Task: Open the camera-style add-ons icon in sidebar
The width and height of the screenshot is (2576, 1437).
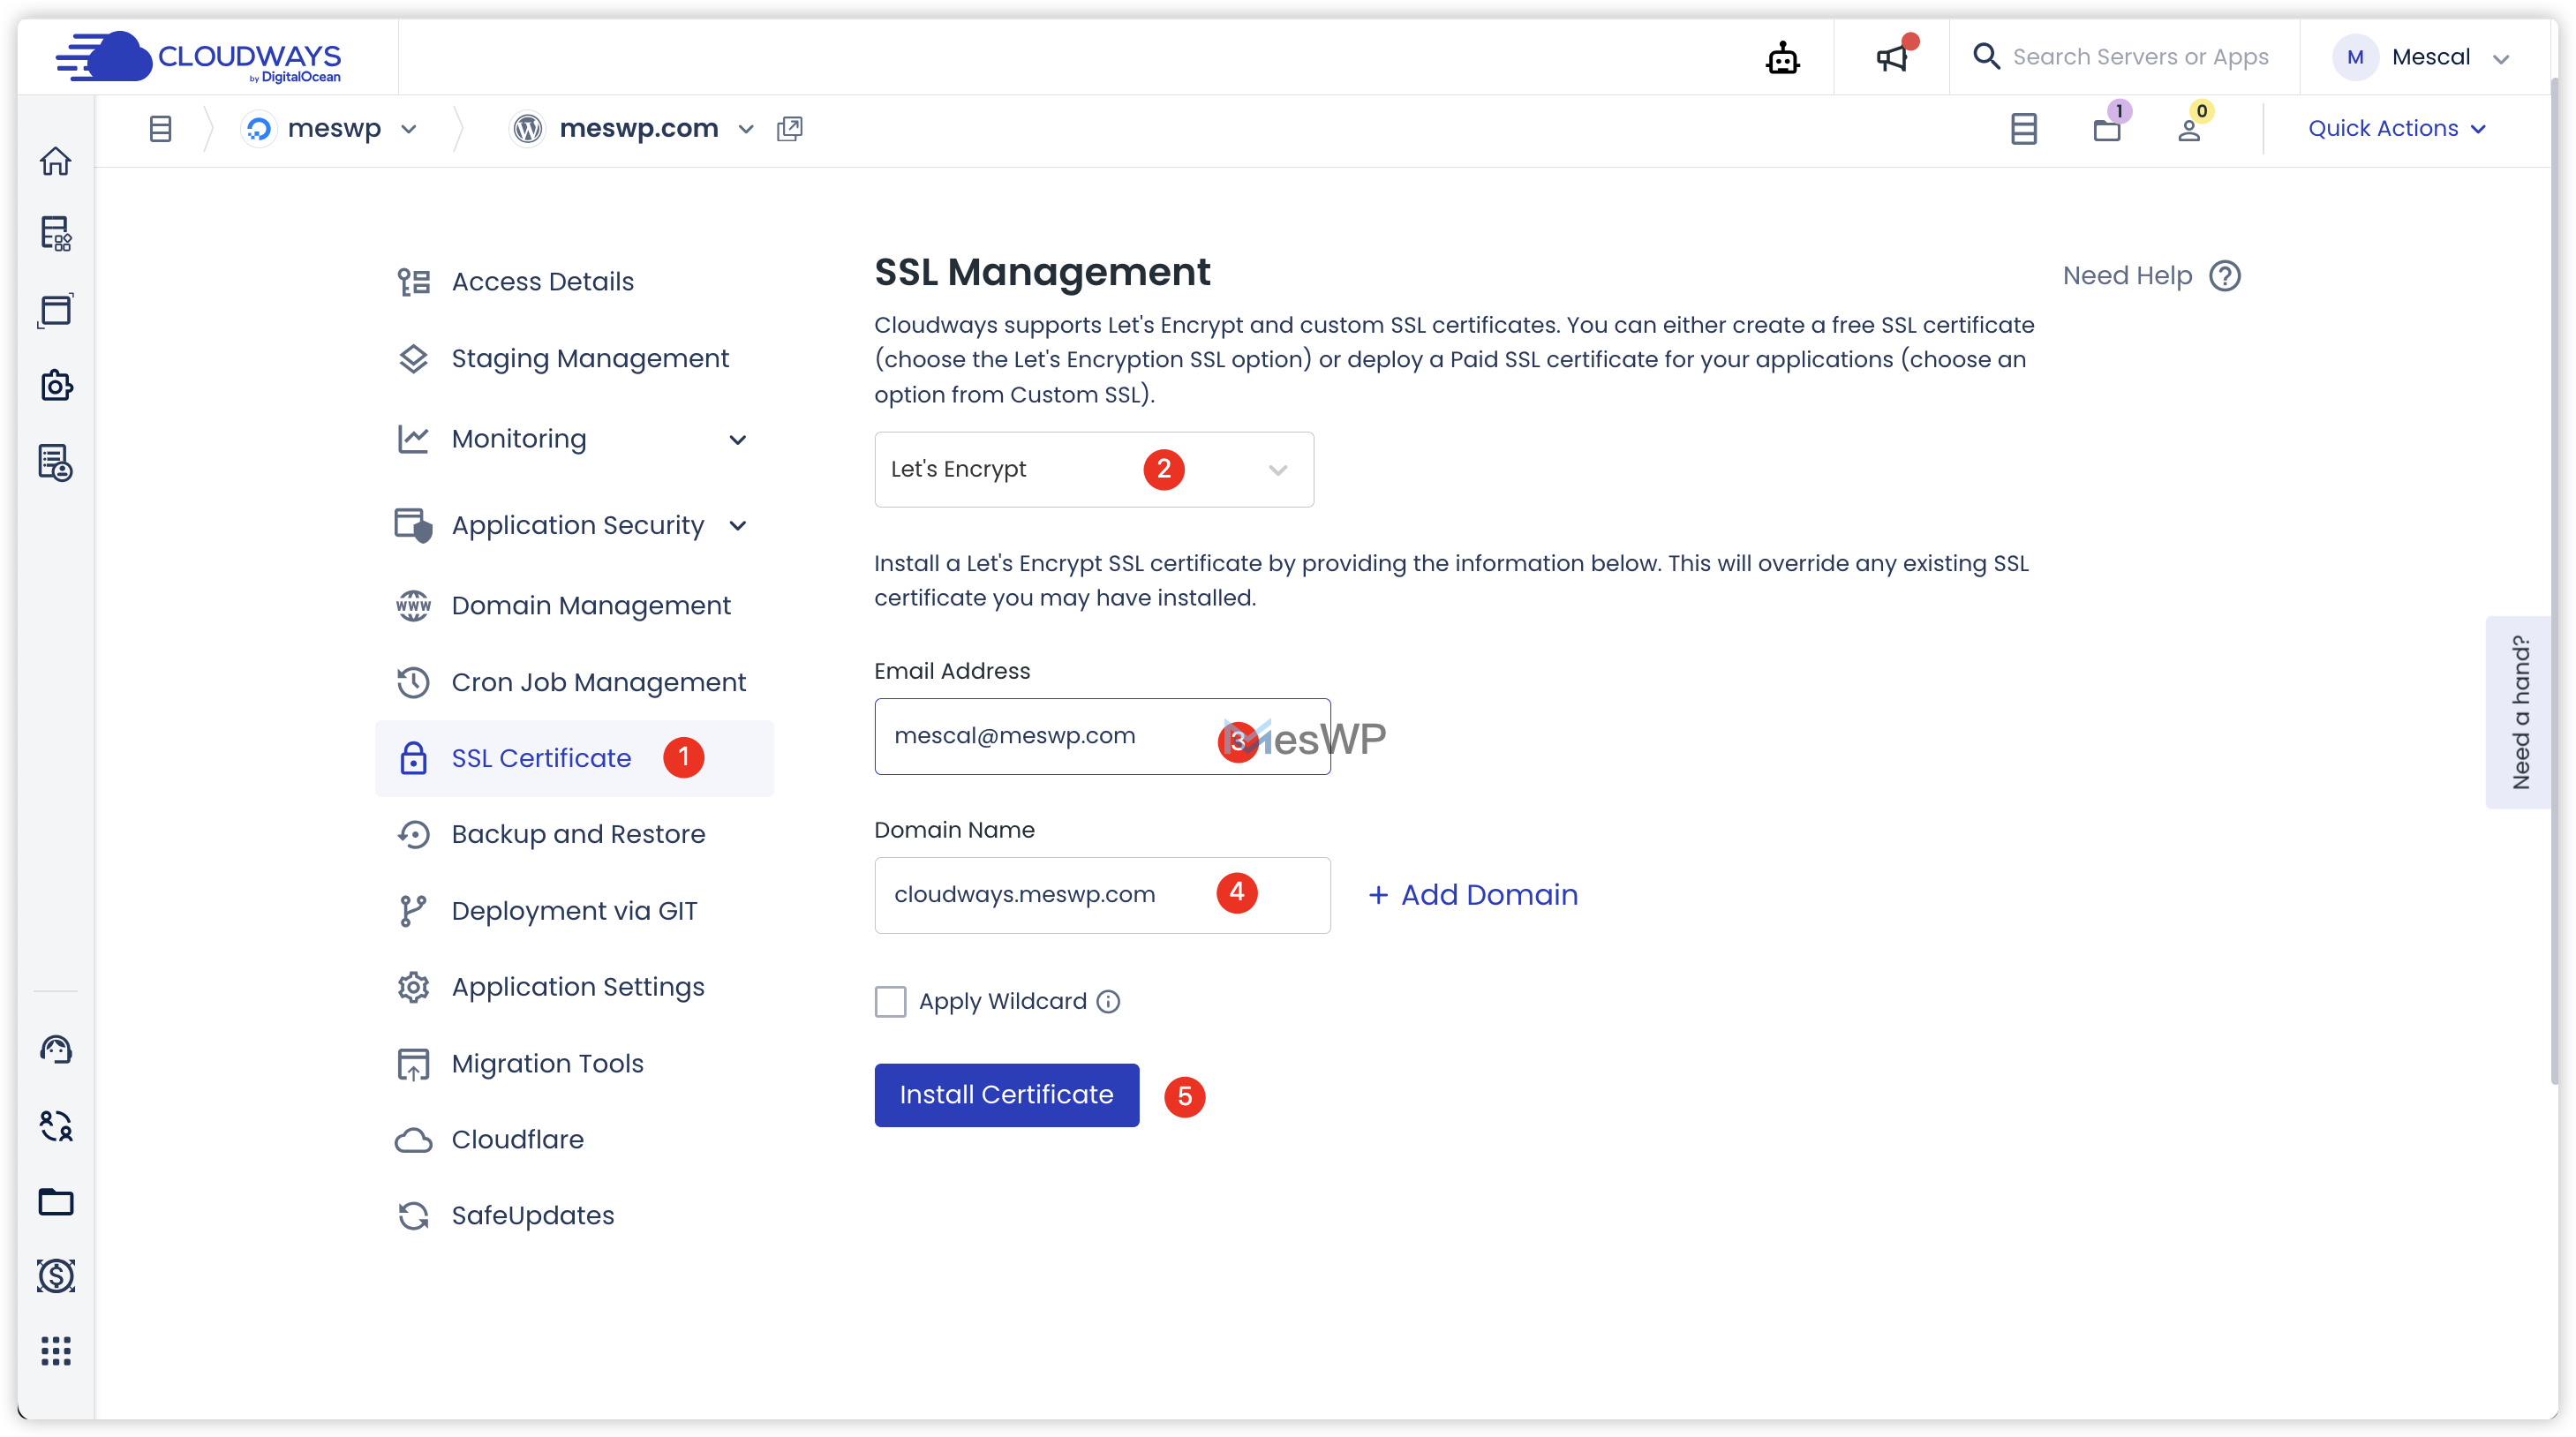Action: tap(56, 386)
